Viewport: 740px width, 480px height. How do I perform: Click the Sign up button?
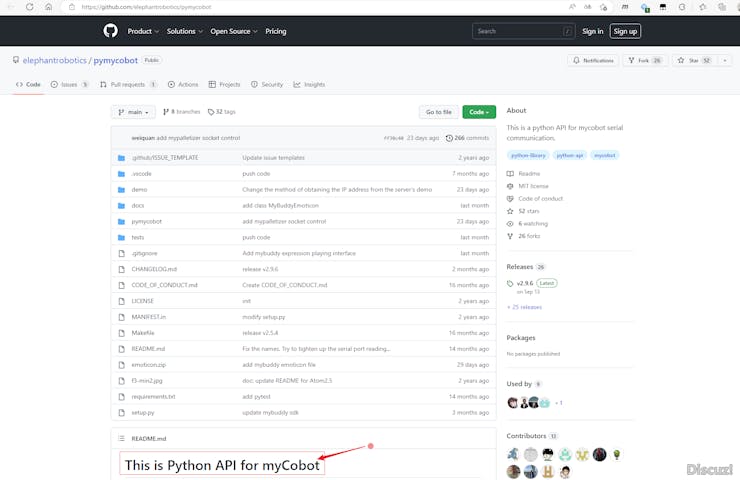[x=625, y=31]
